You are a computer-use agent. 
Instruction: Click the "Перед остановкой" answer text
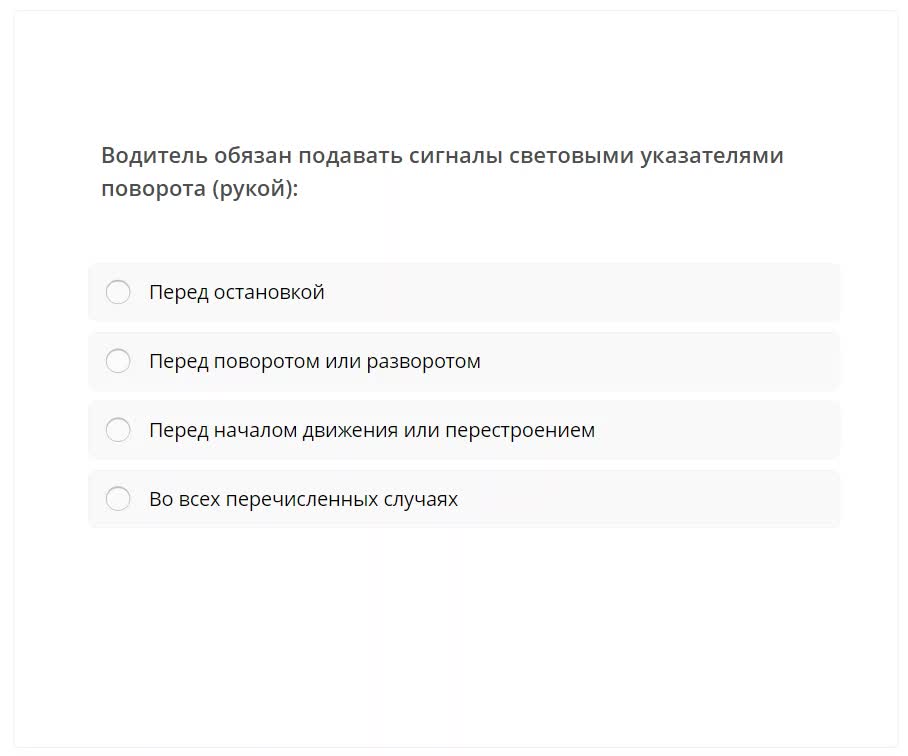pyautogui.click(x=236, y=292)
